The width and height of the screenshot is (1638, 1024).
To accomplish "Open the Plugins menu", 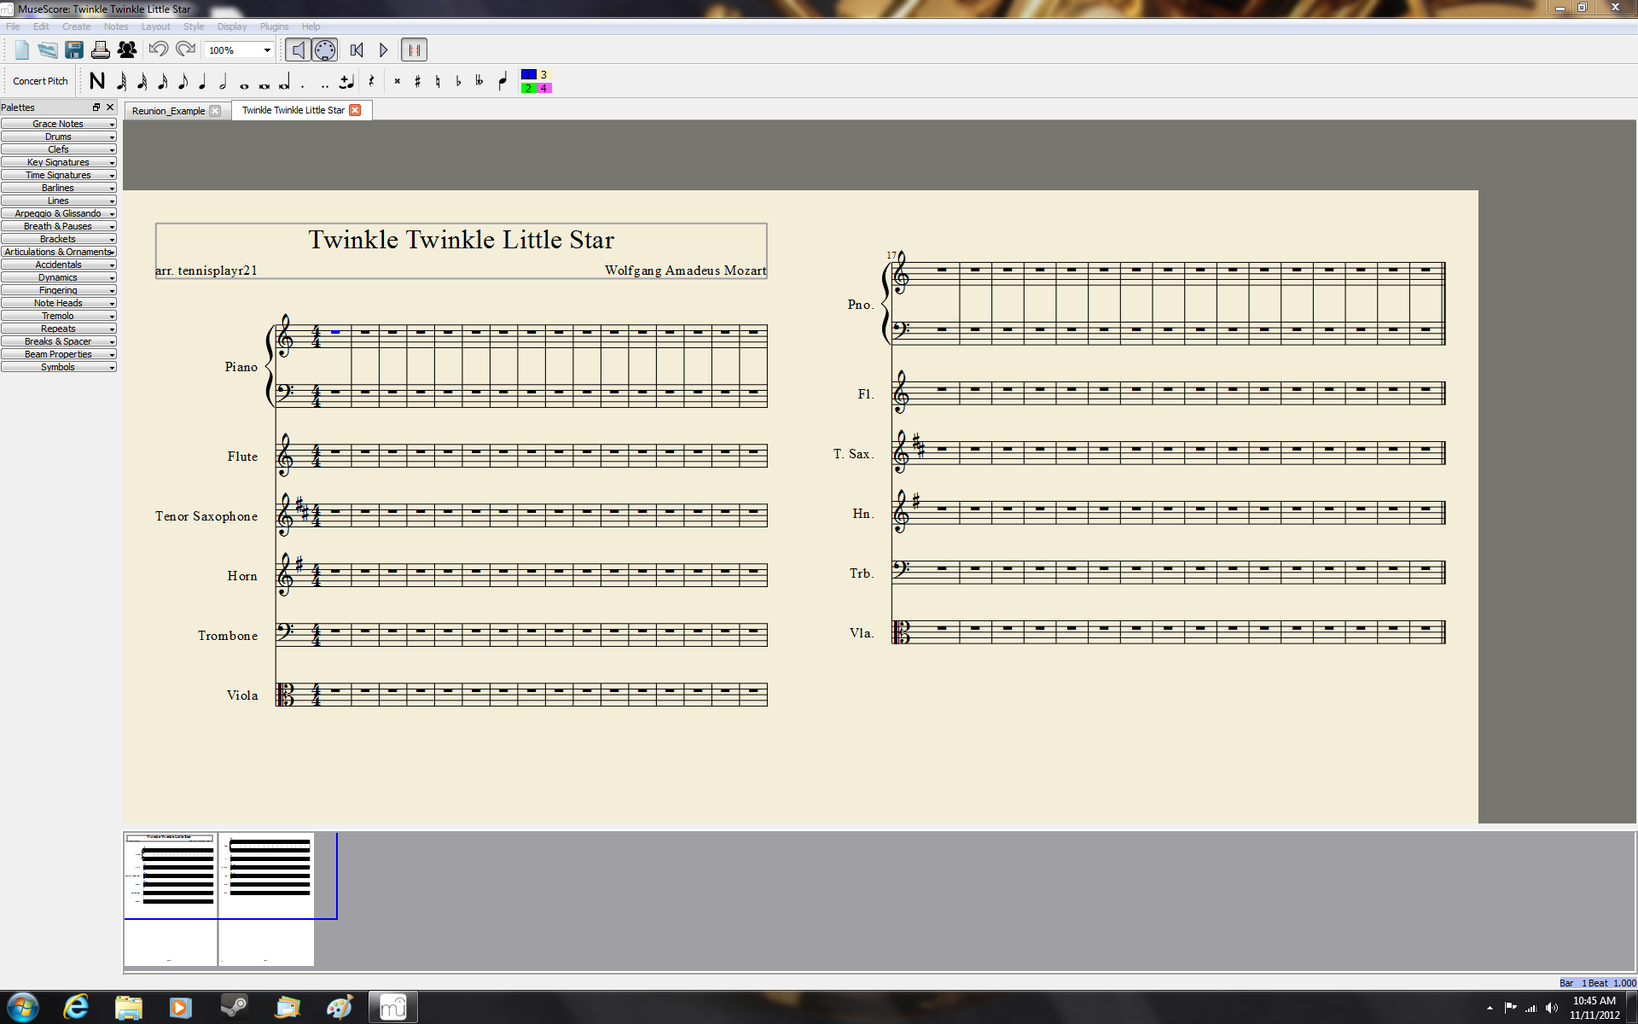I will pyautogui.click(x=274, y=27).
